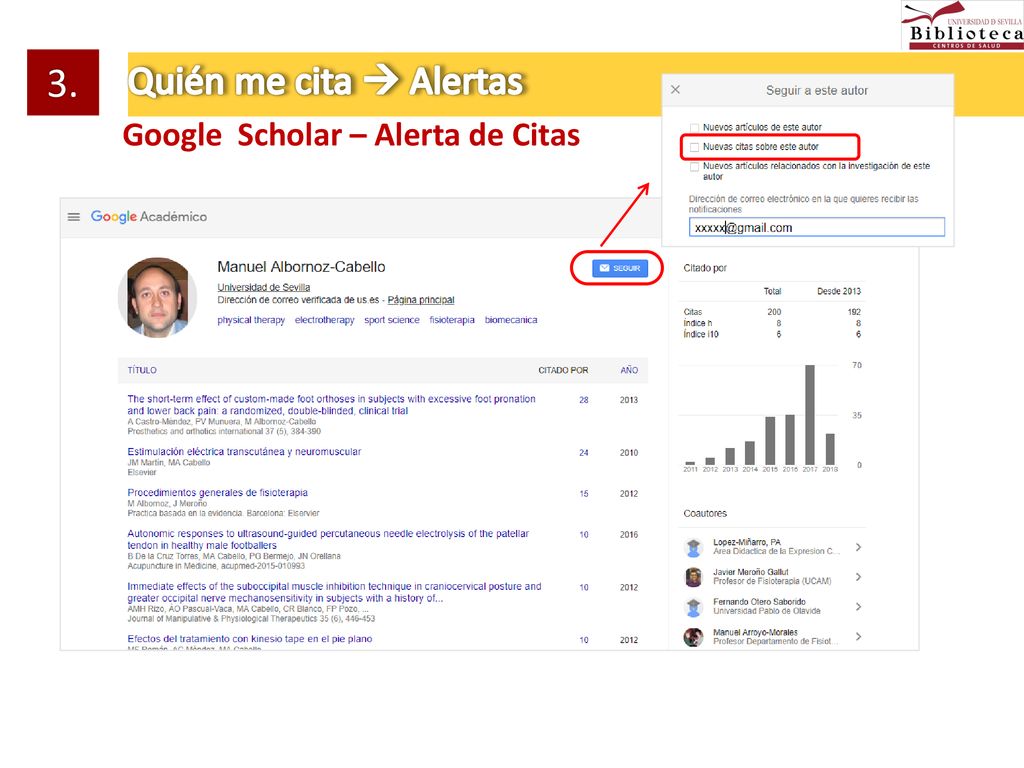
Task: Open coauthor Javier Meroño Gallut profile
Action: (750, 572)
